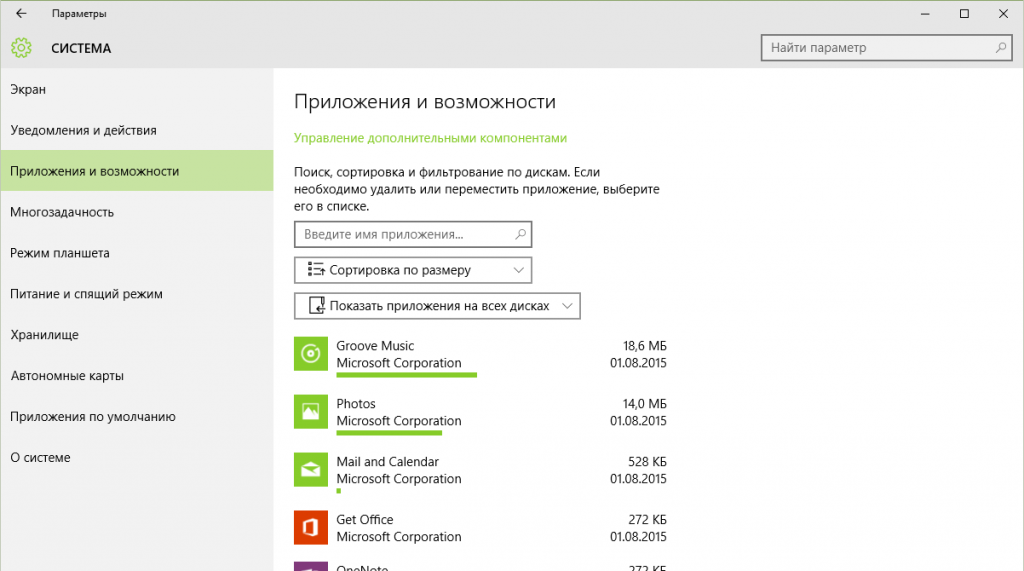Open Многозадачность settings
Viewport: 1024px width, 571px height.
point(136,212)
